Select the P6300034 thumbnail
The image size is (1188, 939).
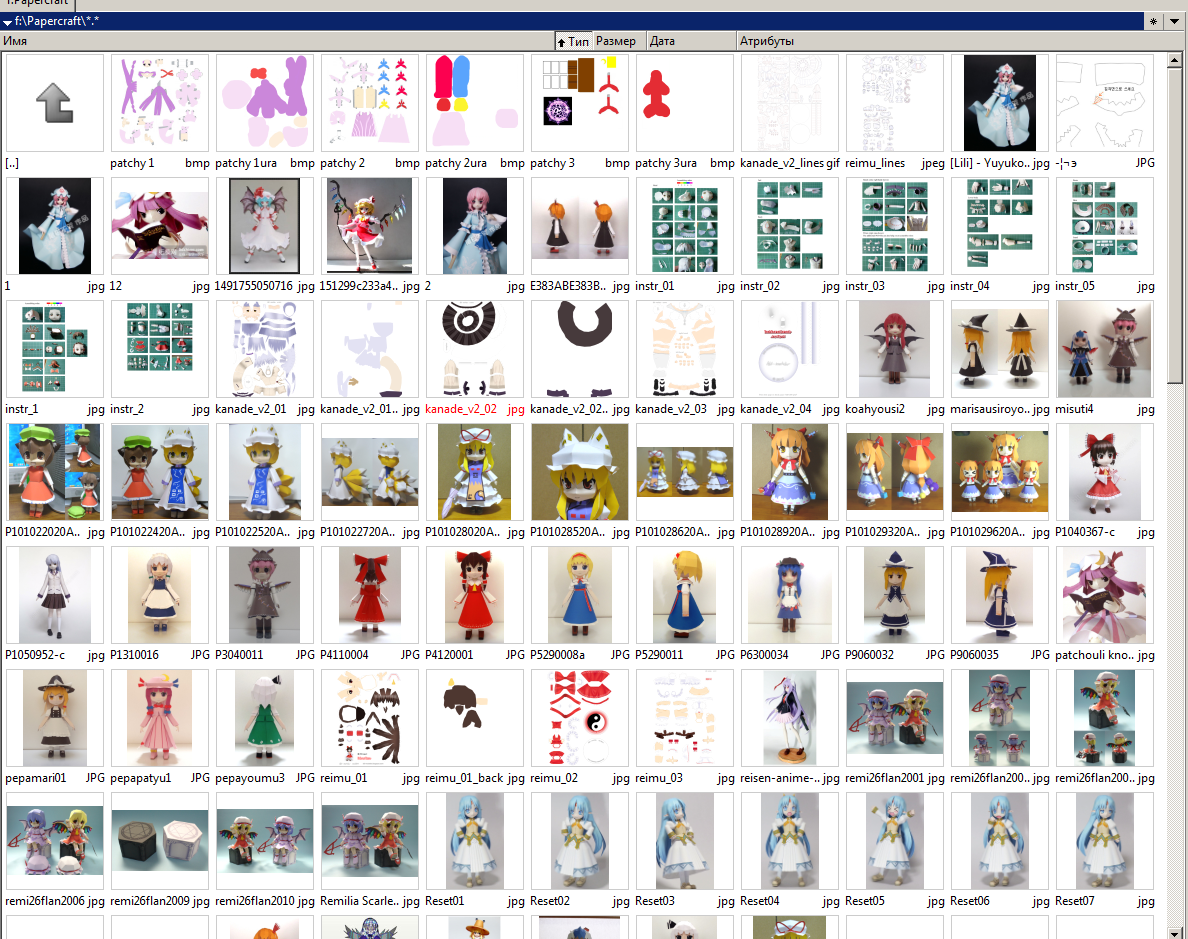789,595
